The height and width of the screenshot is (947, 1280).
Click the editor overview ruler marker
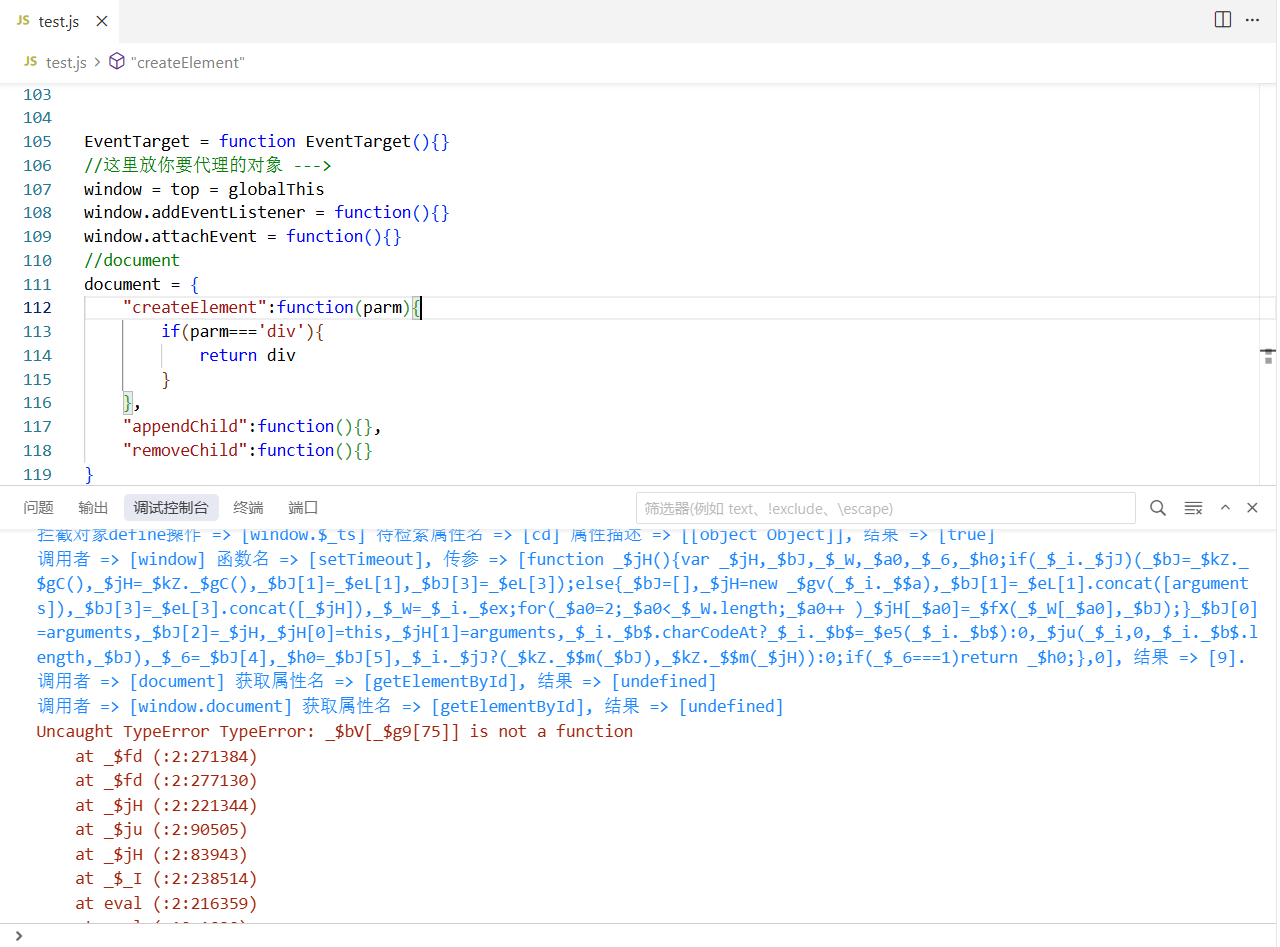1268,355
